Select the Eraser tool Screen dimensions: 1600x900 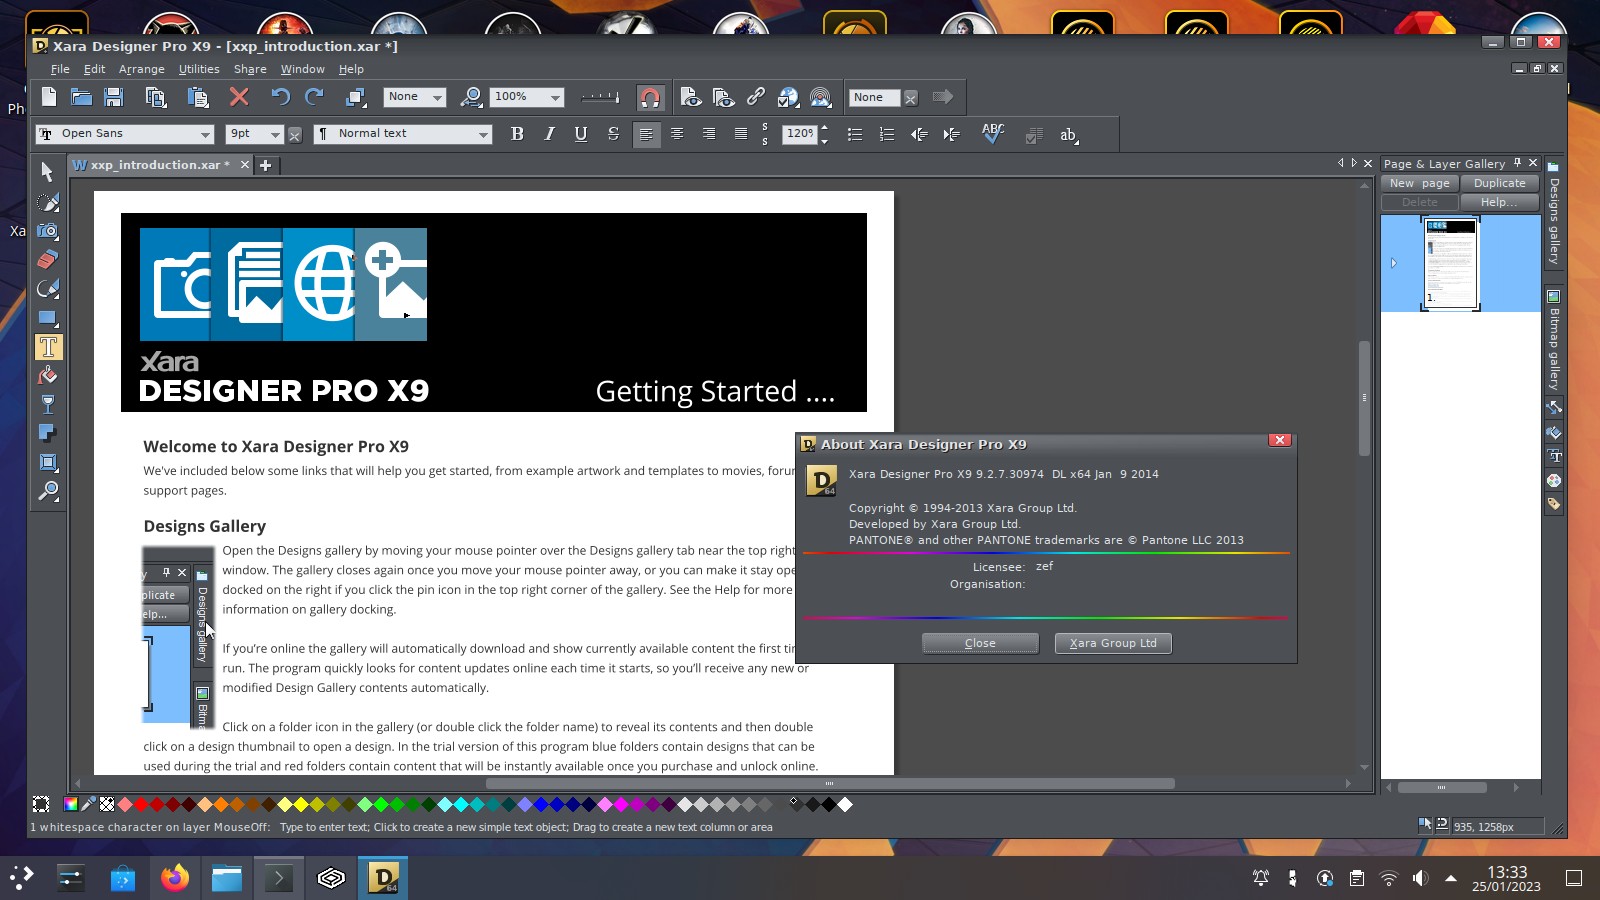tap(47, 260)
